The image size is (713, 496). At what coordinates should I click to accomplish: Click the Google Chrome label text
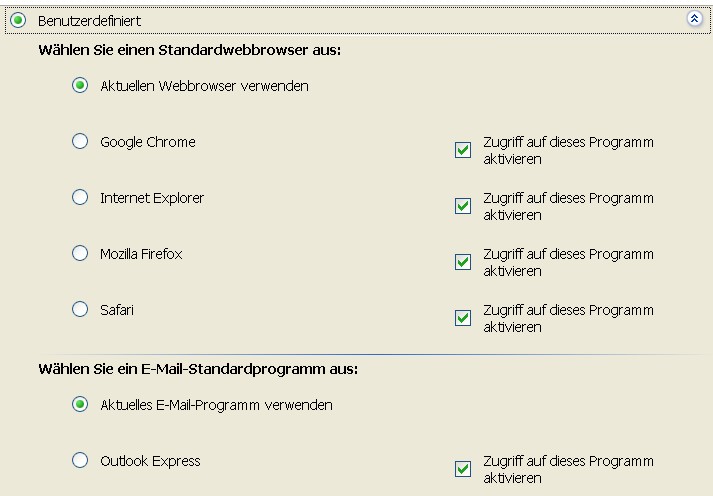tap(148, 142)
